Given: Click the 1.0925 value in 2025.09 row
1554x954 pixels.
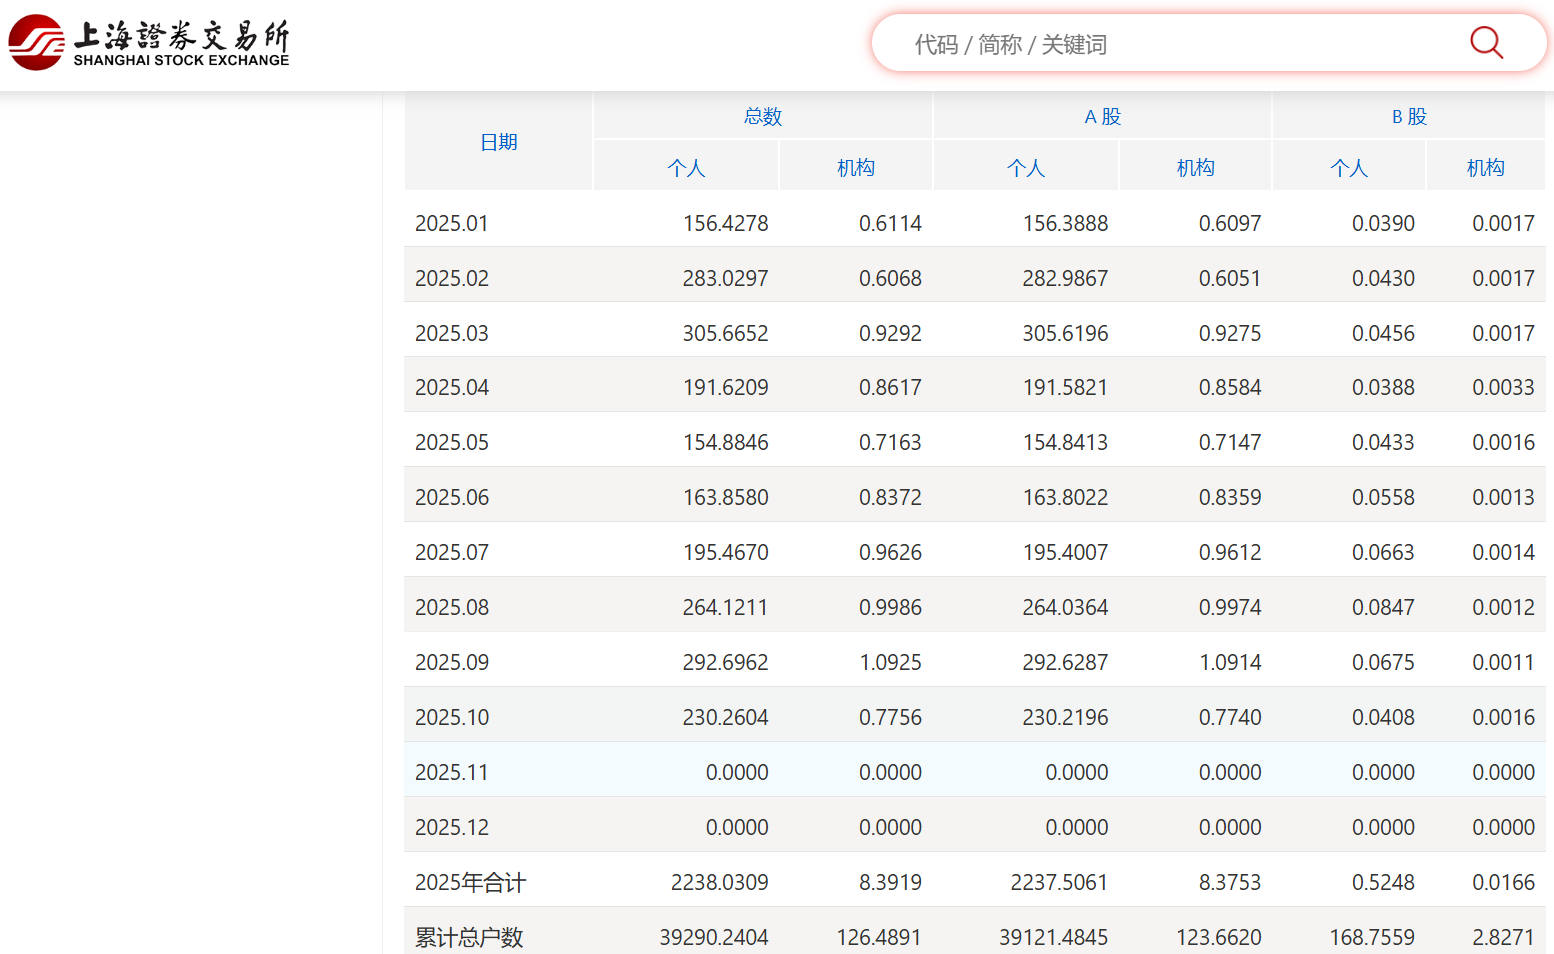Looking at the screenshot, I should (x=890, y=663).
